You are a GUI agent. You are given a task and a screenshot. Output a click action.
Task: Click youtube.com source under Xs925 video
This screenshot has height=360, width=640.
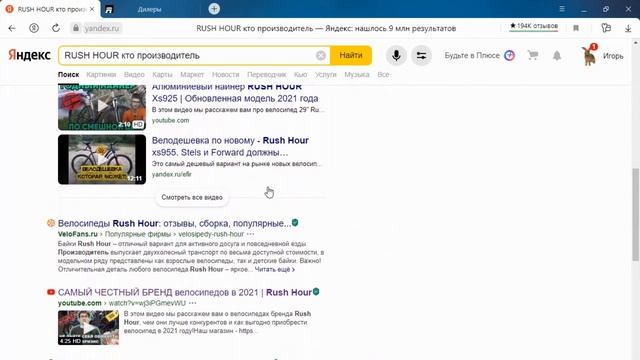coord(170,120)
